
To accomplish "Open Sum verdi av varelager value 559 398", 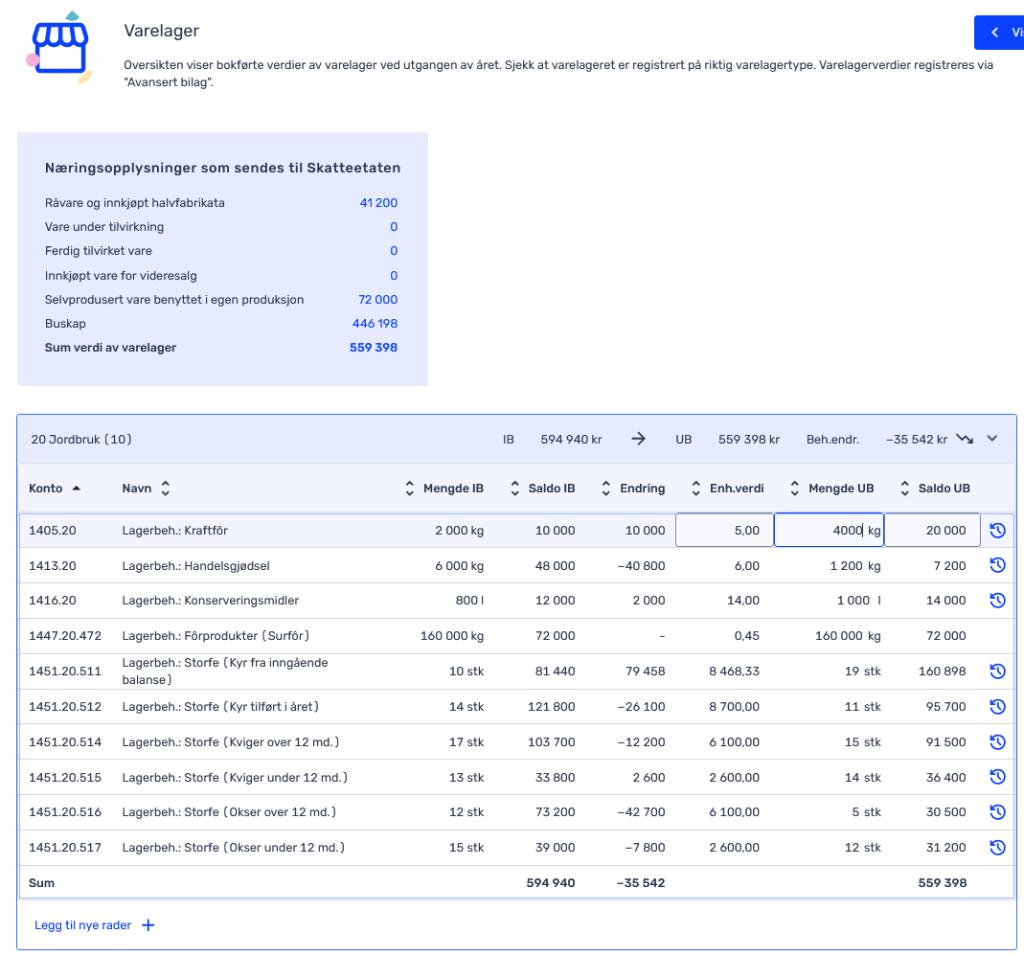I will 374,347.
